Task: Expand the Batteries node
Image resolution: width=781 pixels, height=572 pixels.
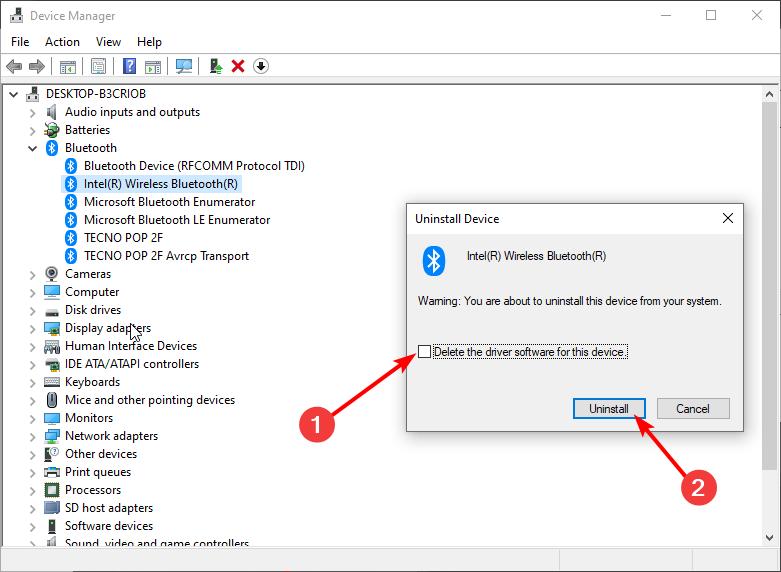Action: click(32, 131)
